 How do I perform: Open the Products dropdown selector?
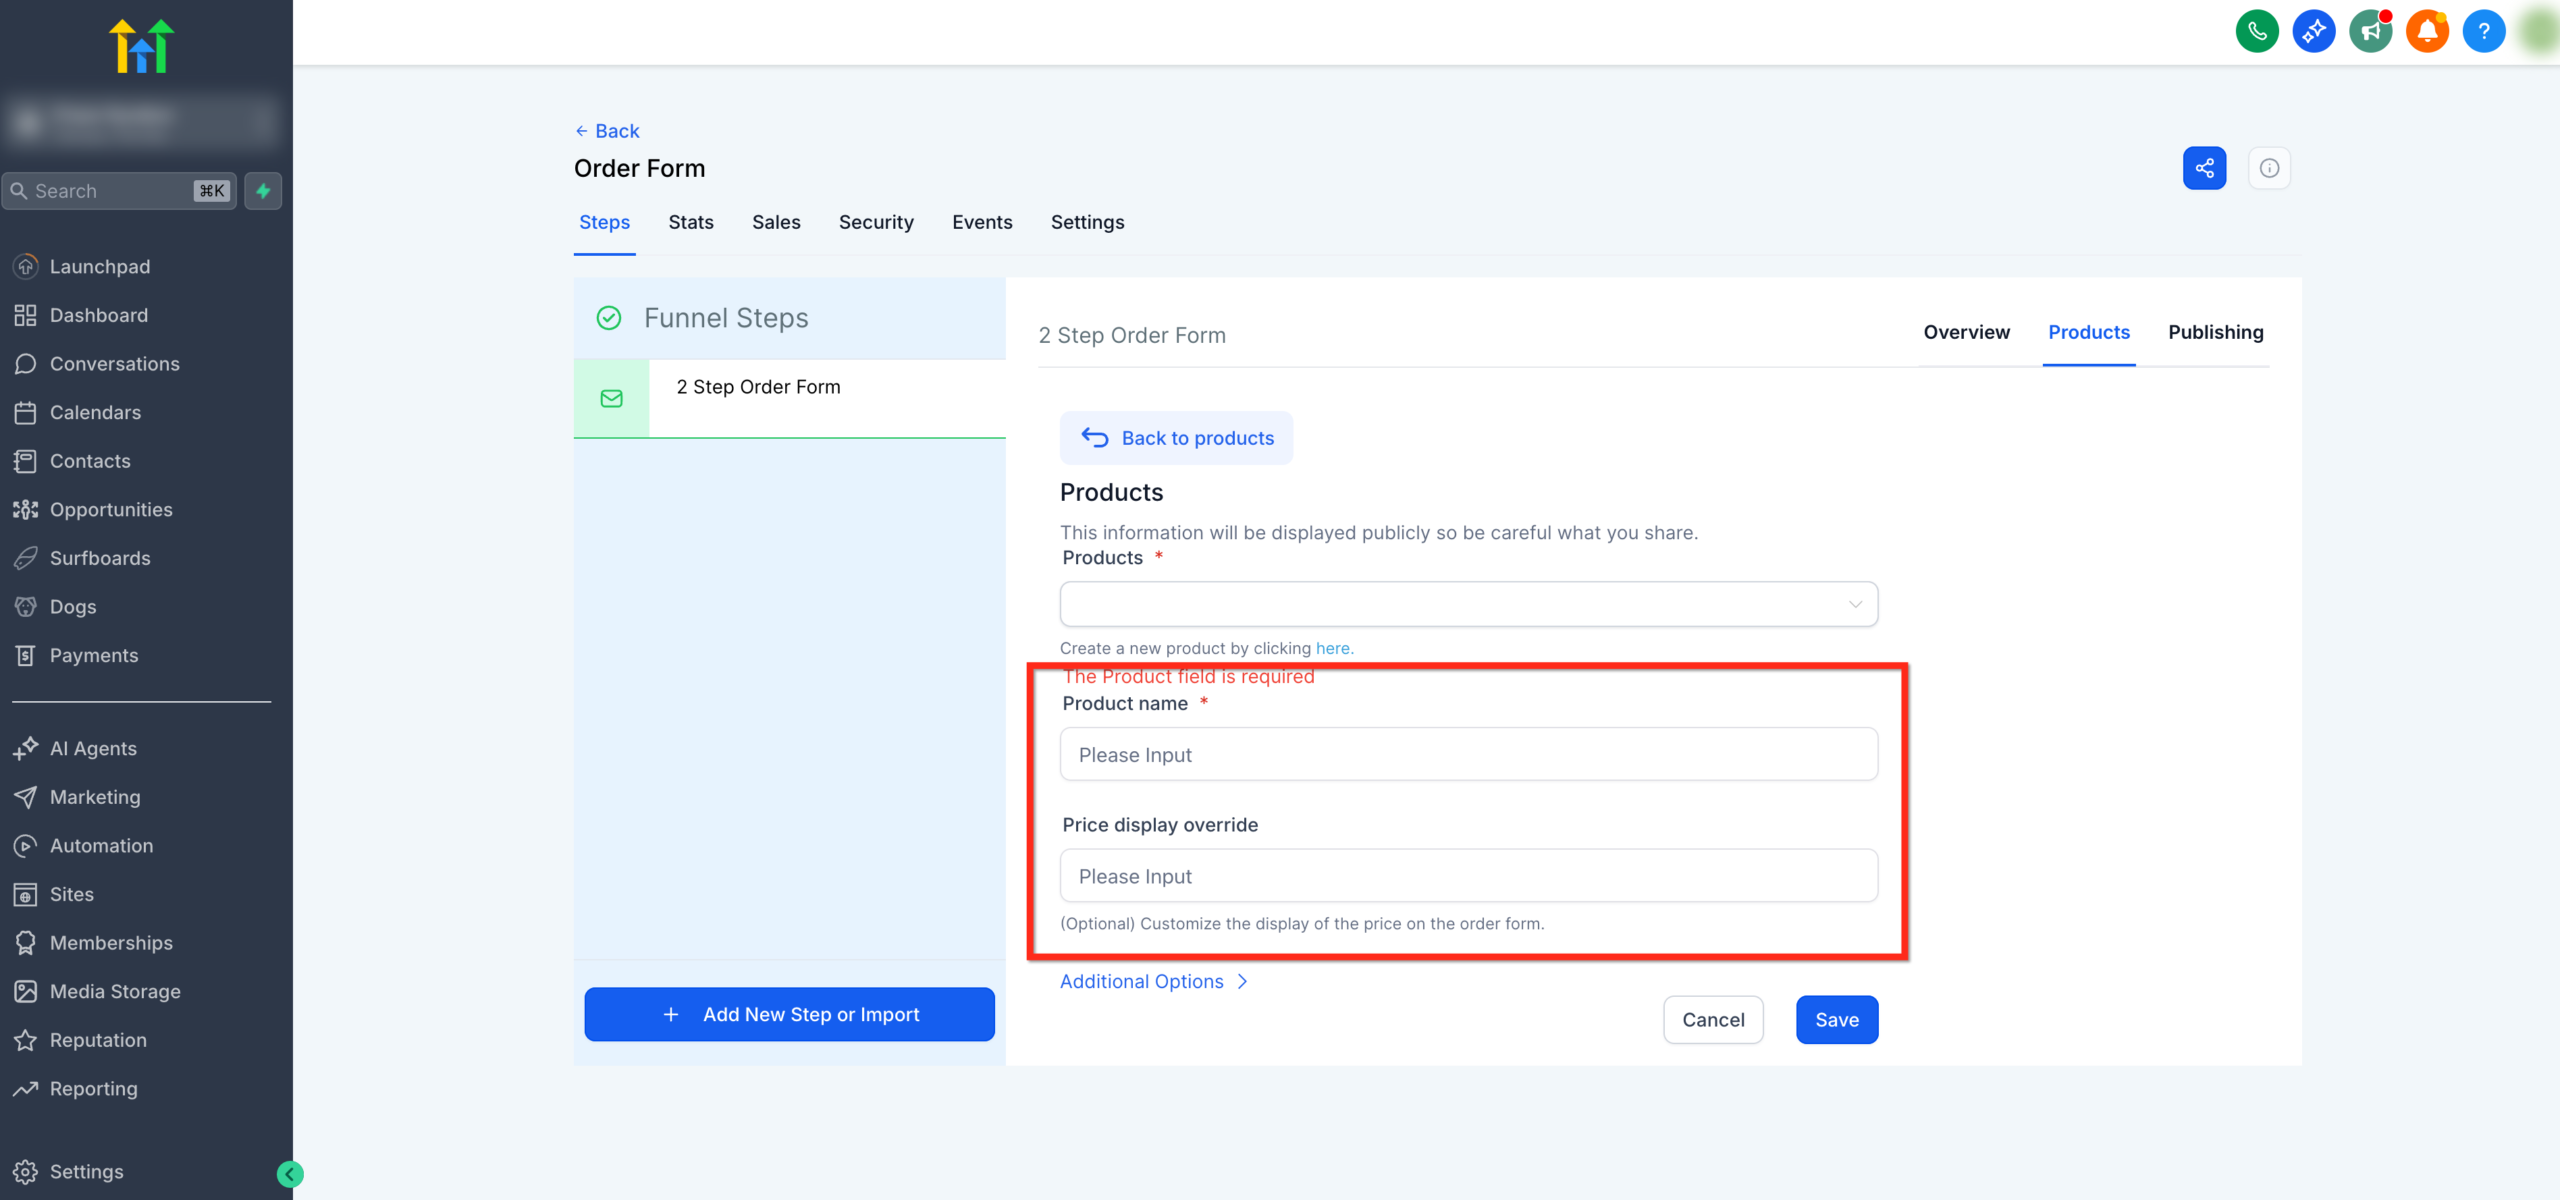point(1467,604)
